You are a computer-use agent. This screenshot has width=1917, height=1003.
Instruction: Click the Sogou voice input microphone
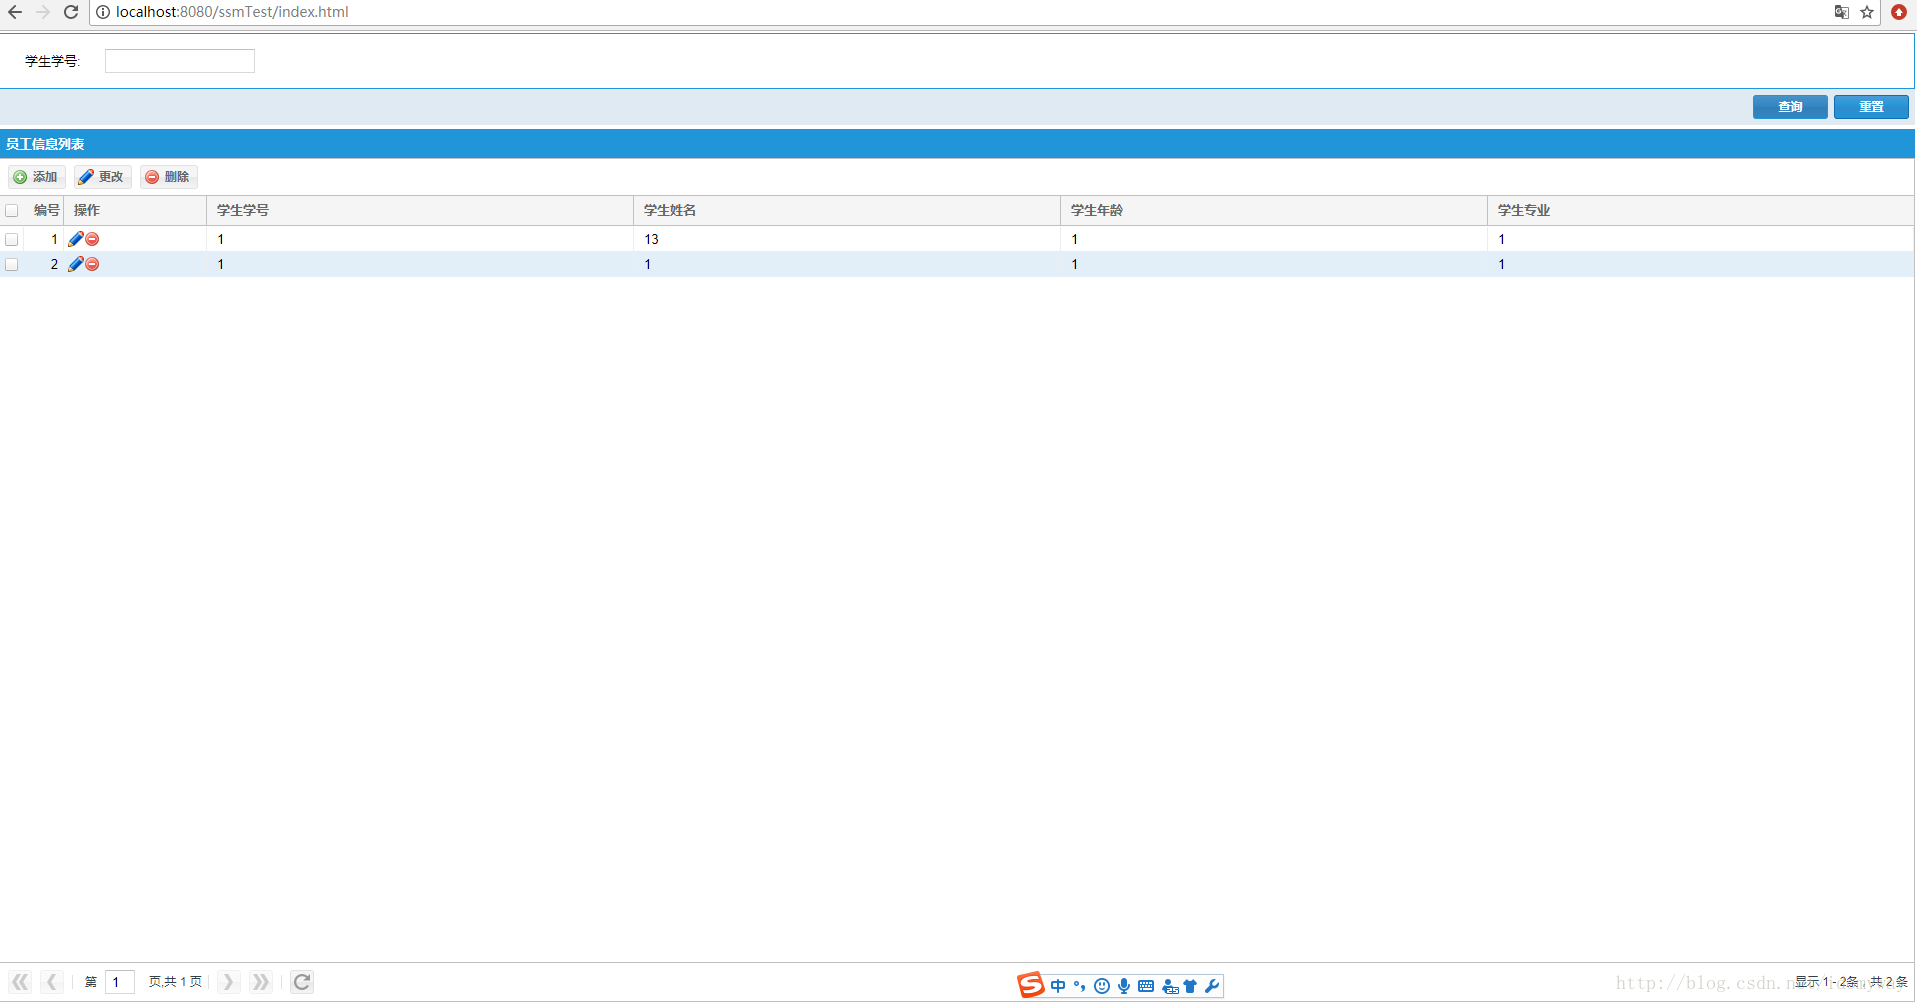point(1124,986)
